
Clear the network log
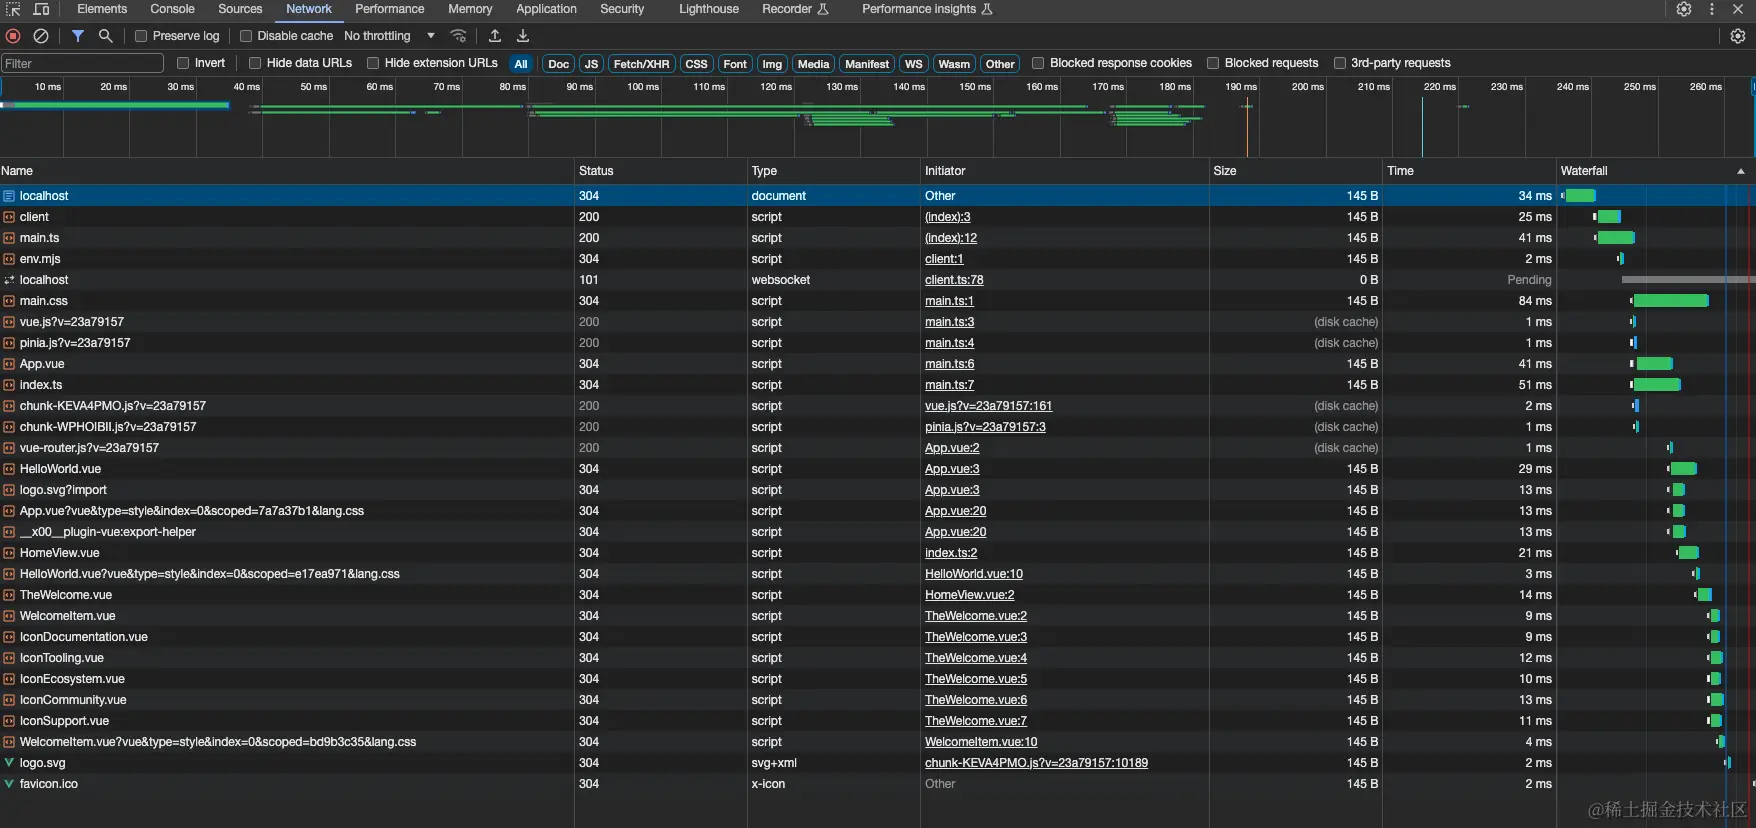[x=41, y=36]
